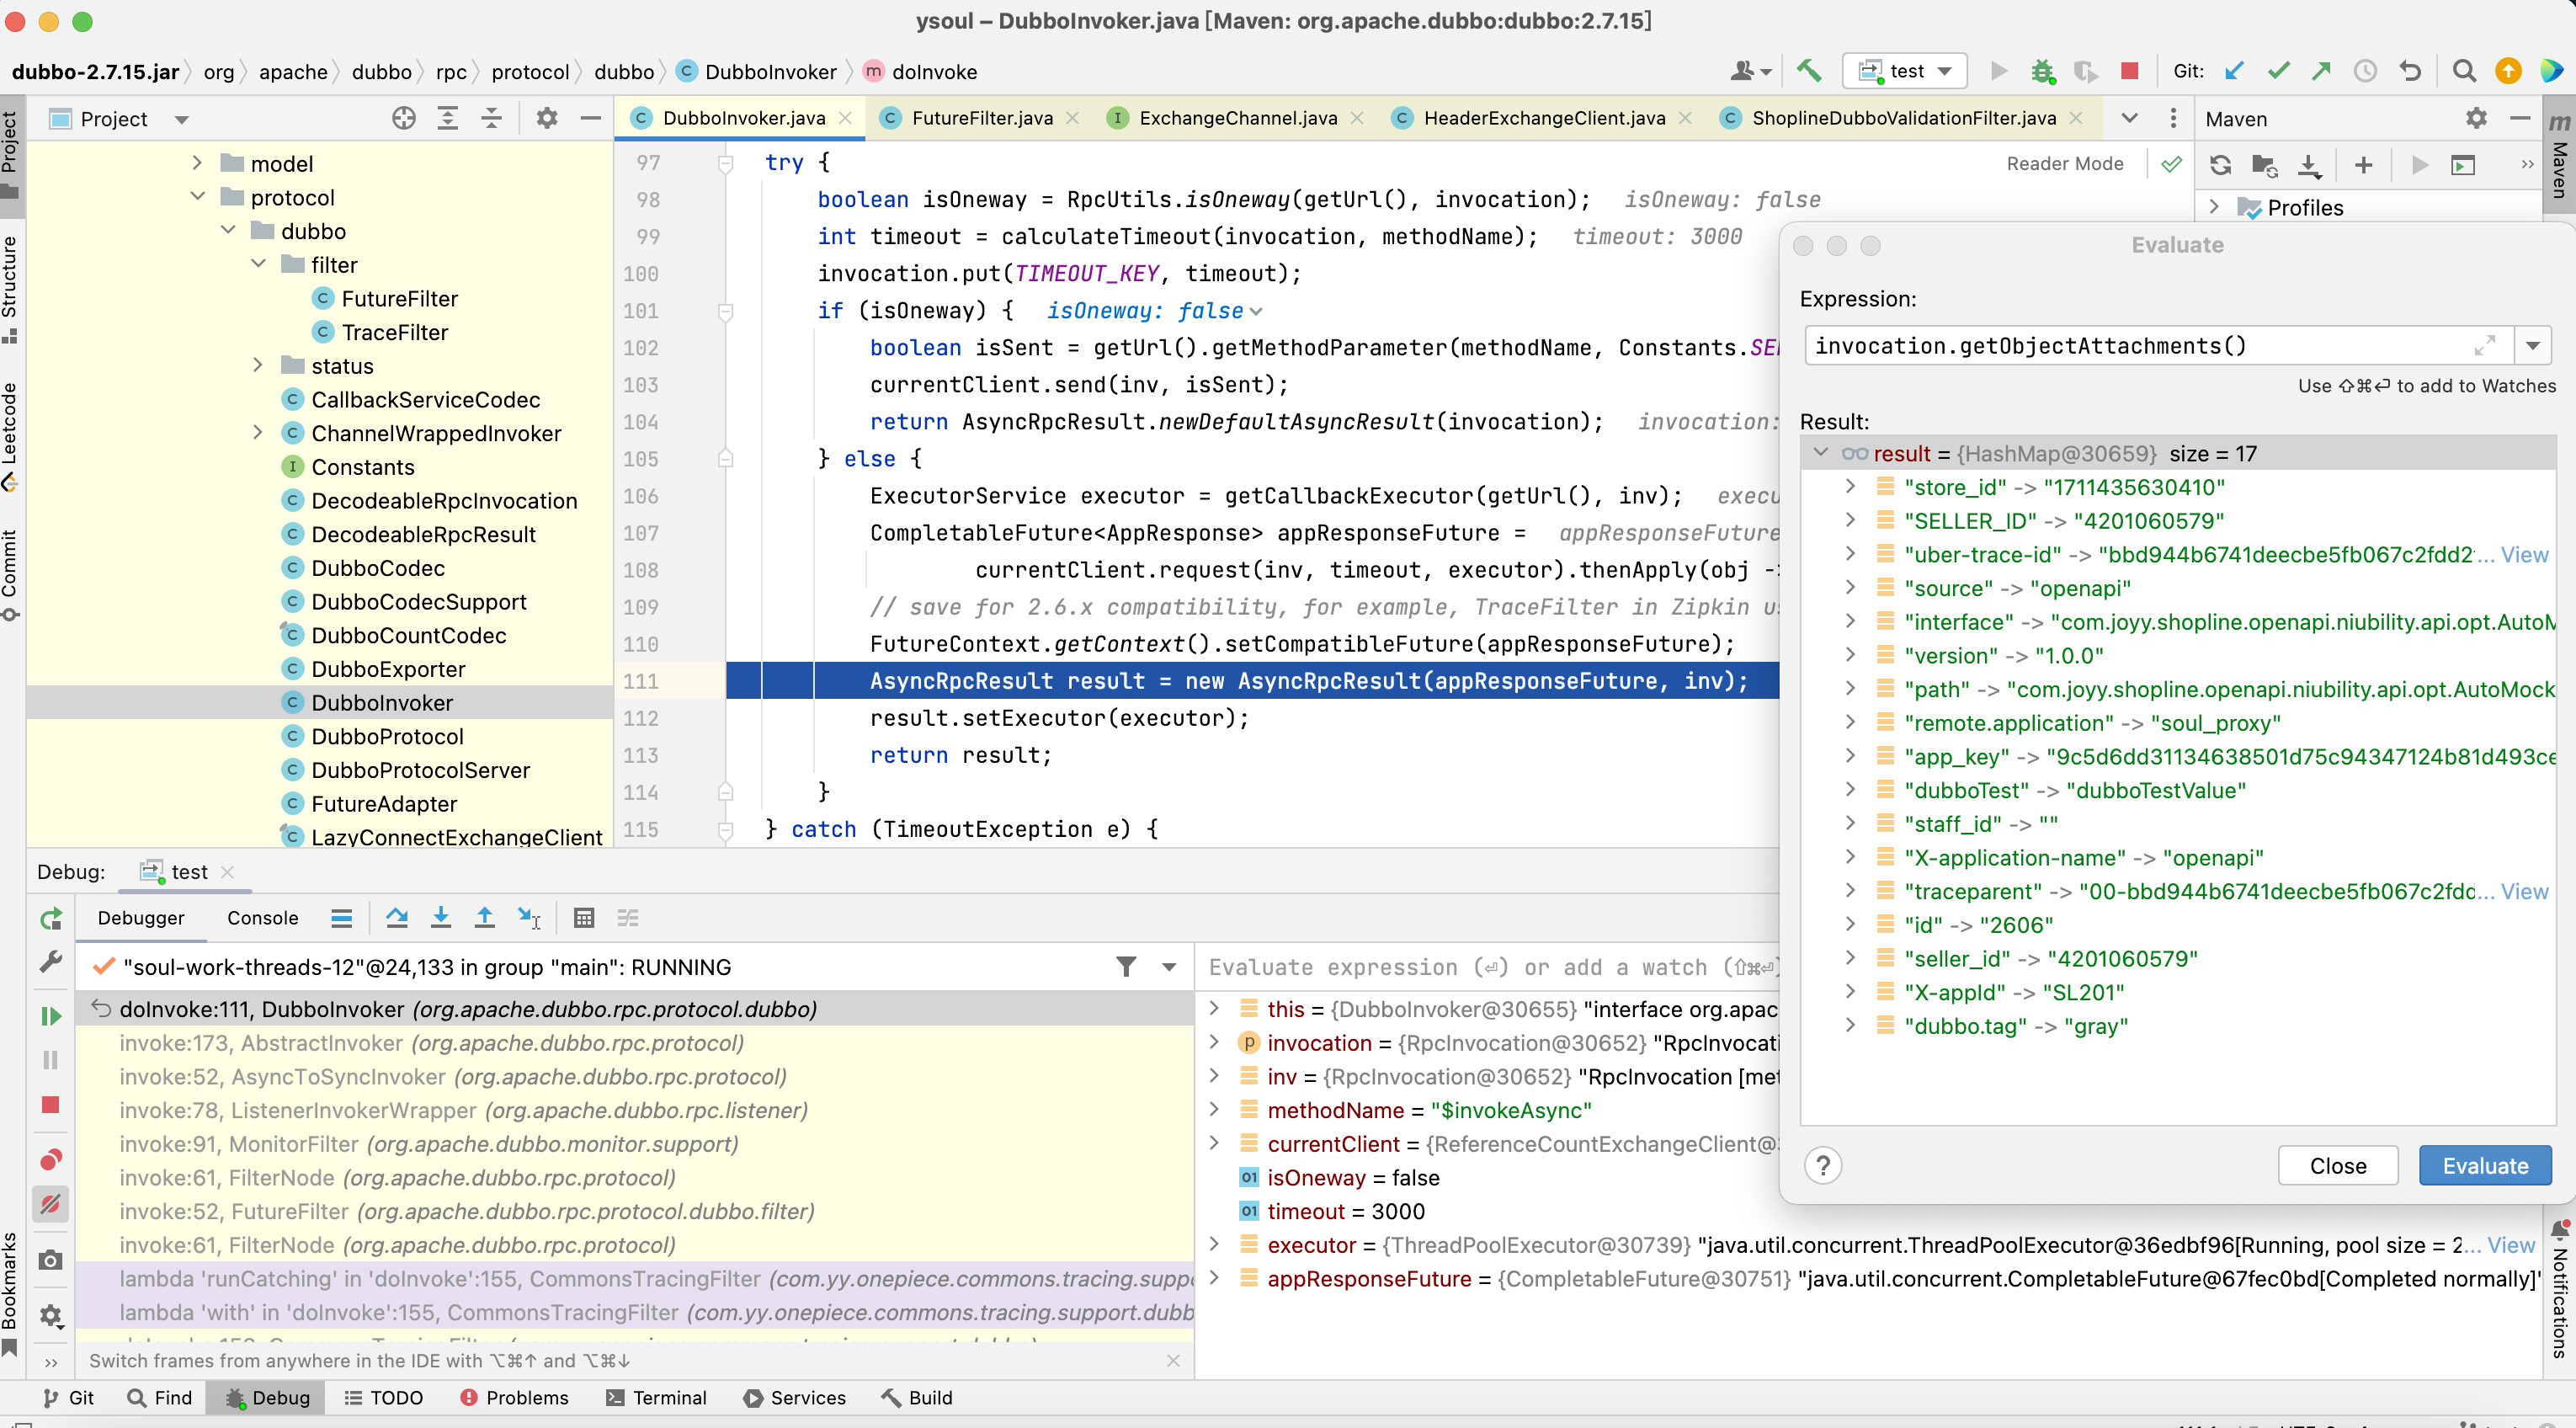View breakpoints red circles icon
The height and width of the screenshot is (1428, 2576).
click(x=50, y=1160)
